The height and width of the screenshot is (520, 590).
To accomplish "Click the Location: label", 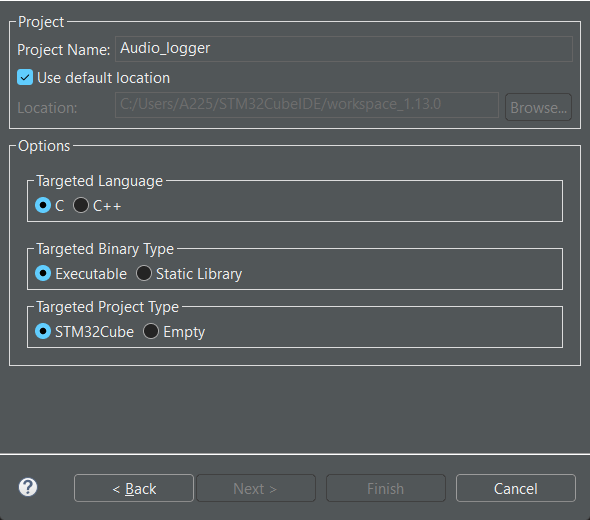I will coord(47,108).
